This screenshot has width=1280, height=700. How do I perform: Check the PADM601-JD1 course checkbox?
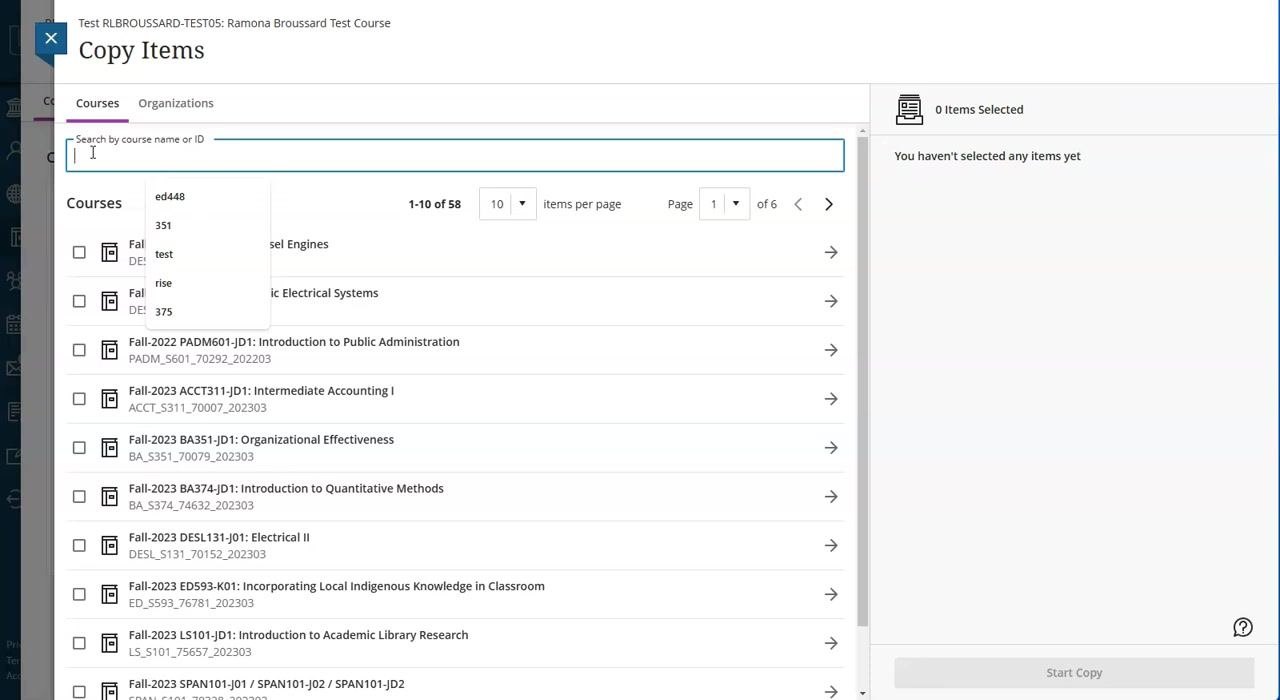pyautogui.click(x=79, y=350)
